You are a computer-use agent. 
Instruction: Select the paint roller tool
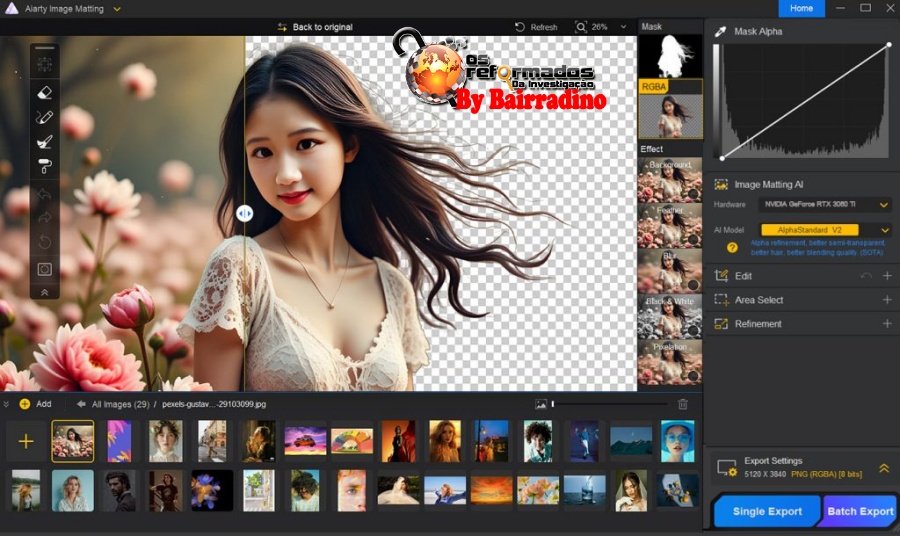tap(44, 166)
